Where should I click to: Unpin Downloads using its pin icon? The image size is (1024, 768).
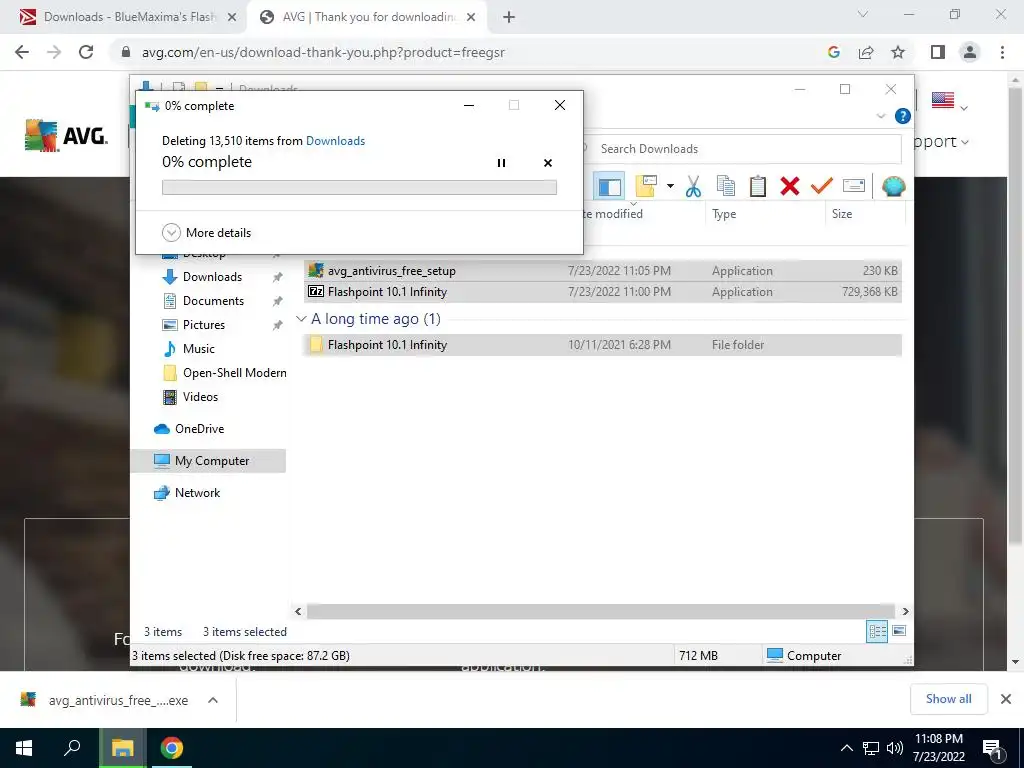coord(278,277)
